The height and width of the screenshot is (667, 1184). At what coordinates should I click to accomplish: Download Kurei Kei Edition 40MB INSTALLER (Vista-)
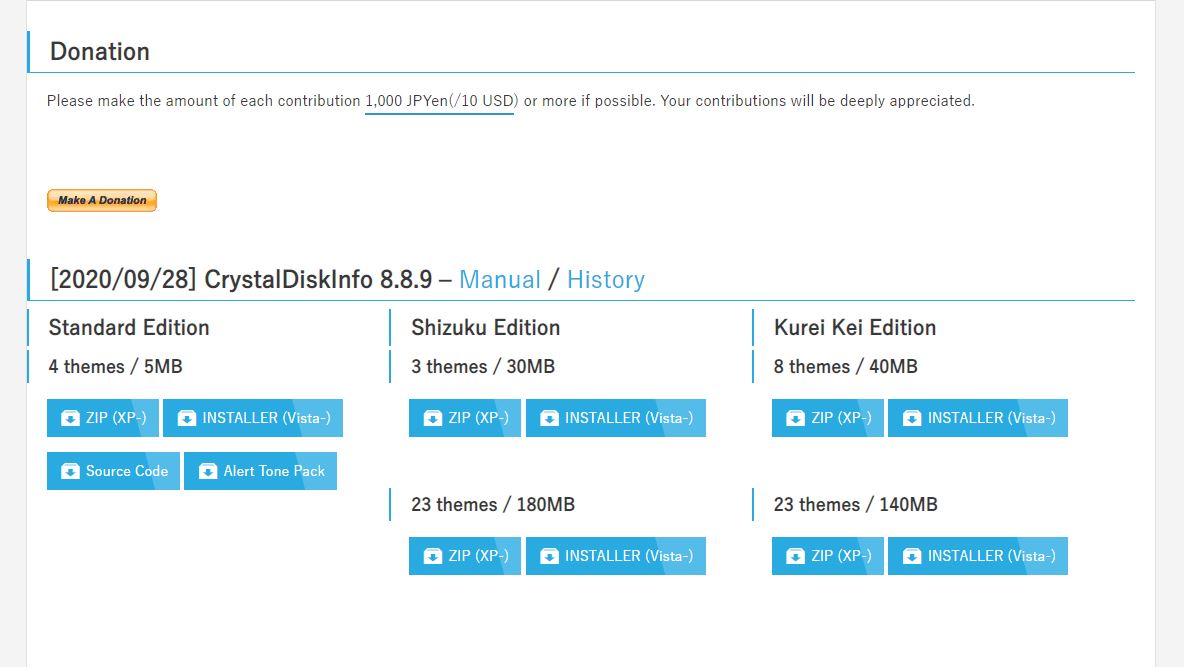[978, 418]
